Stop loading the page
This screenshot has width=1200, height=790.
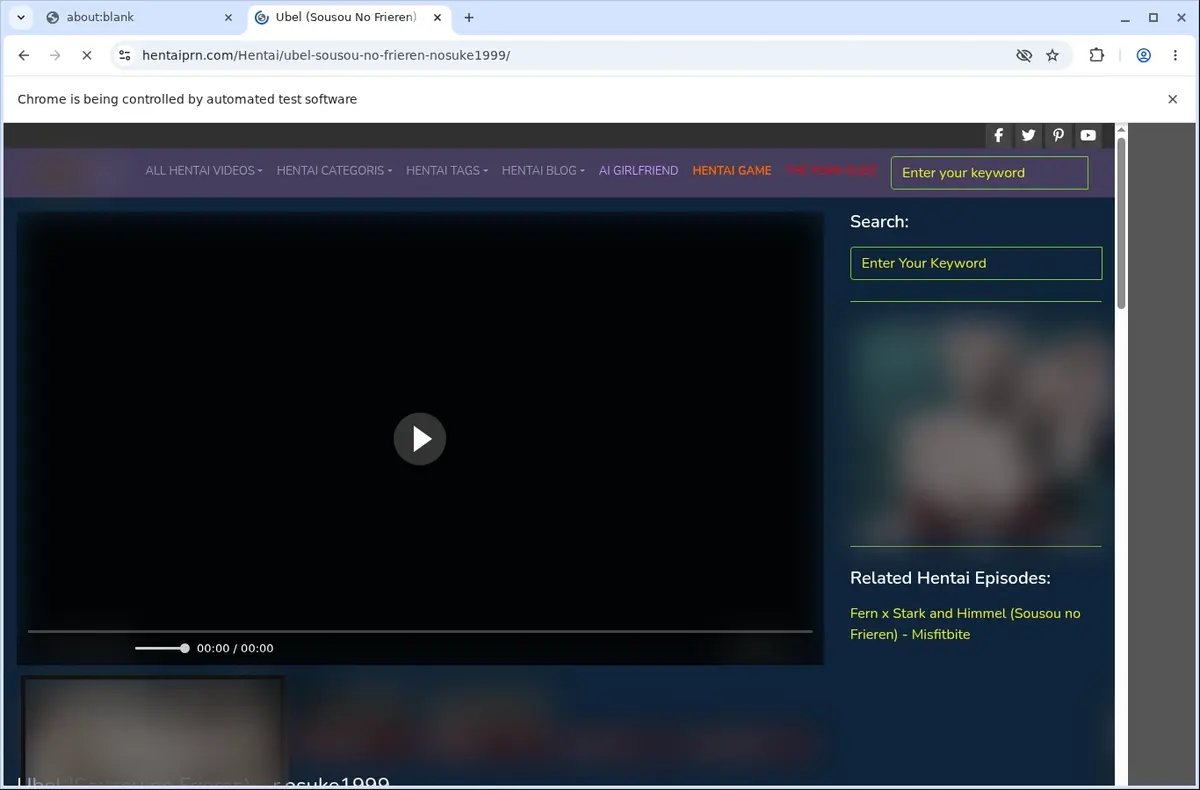(87, 56)
